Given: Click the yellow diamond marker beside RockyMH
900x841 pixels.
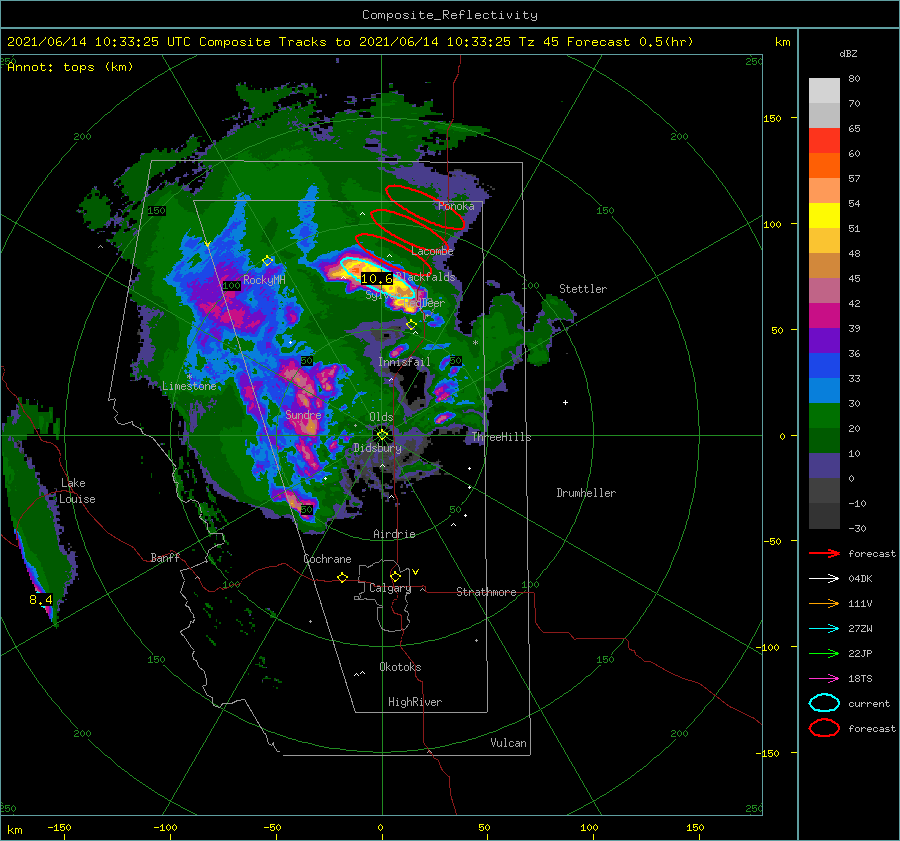Looking at the screenshot, I should (267, 261).
